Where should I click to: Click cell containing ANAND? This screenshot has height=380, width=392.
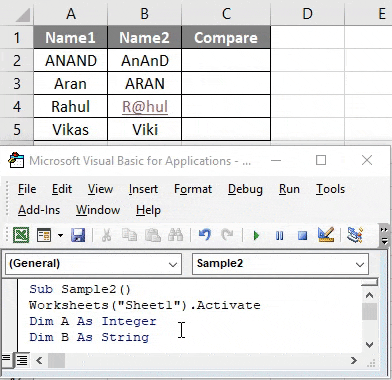coord(71,60)
